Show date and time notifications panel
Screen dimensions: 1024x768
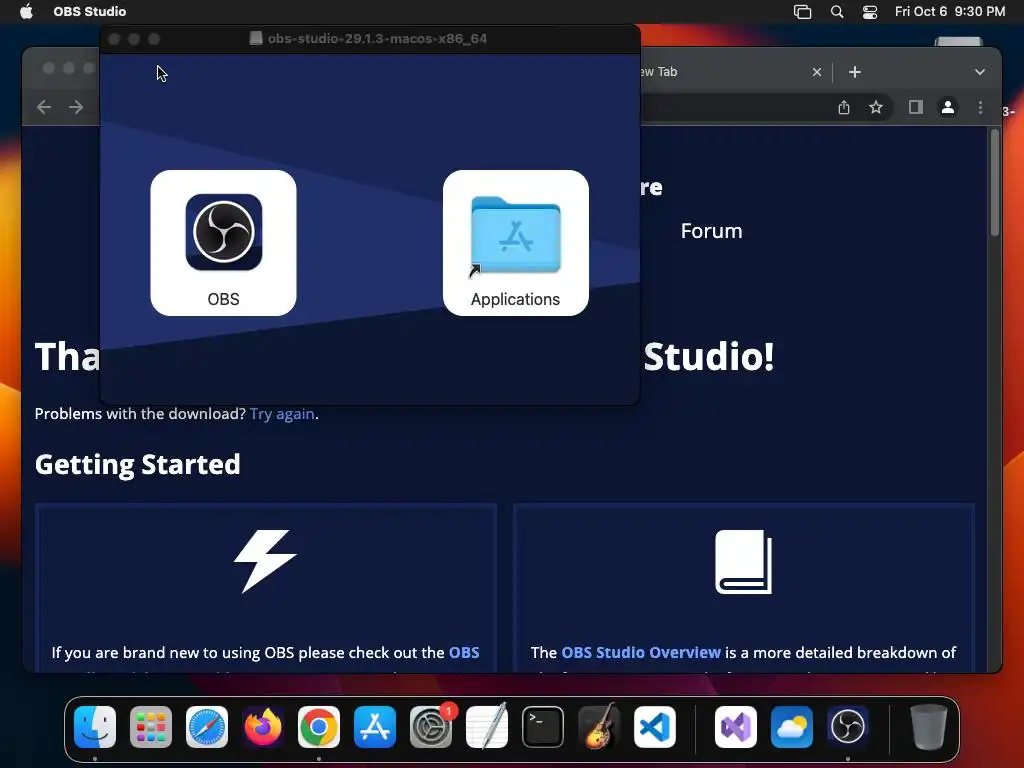pyautogui.click(x=950, y=11)
